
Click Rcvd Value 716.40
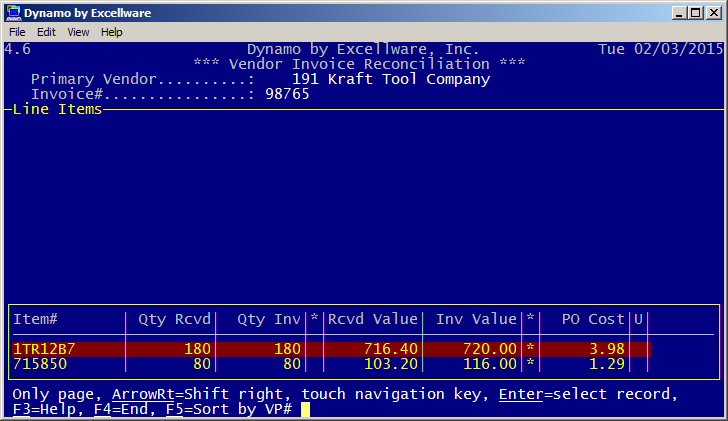click(x=390, y=349)
